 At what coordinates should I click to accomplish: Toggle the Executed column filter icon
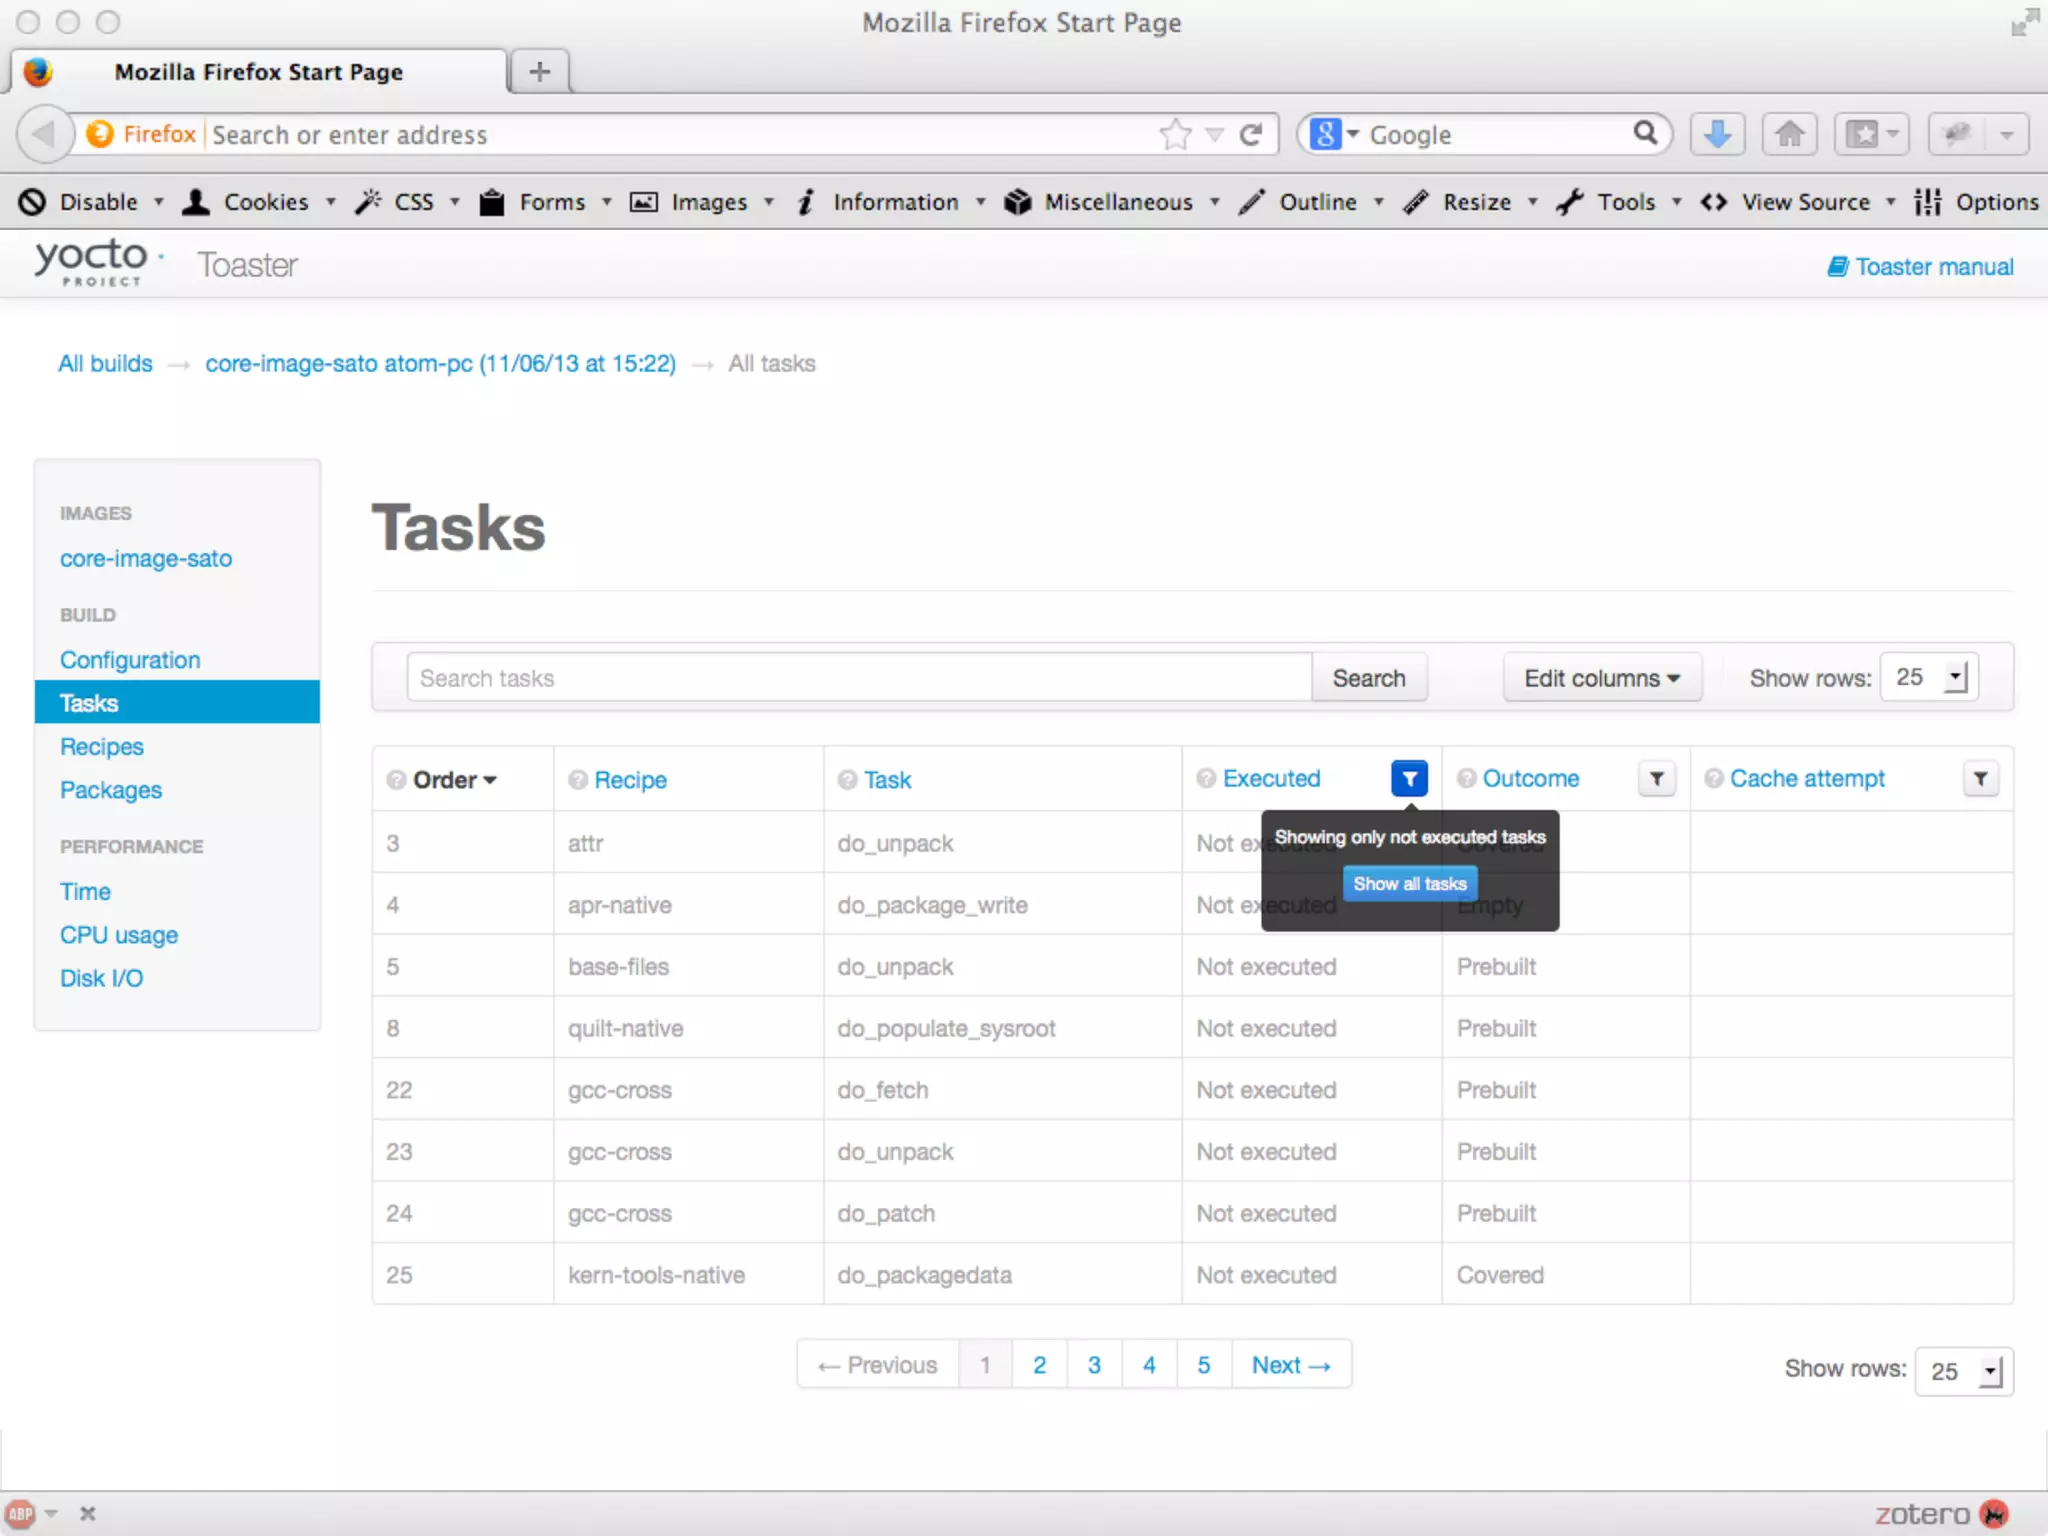[1408, 778]
